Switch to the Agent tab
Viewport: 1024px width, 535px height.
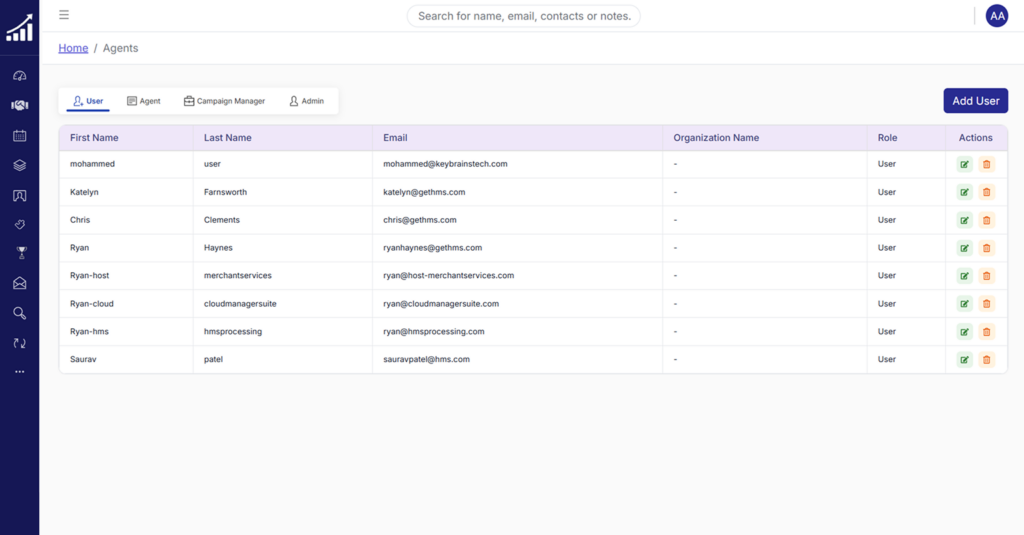(x=144, y=101)
